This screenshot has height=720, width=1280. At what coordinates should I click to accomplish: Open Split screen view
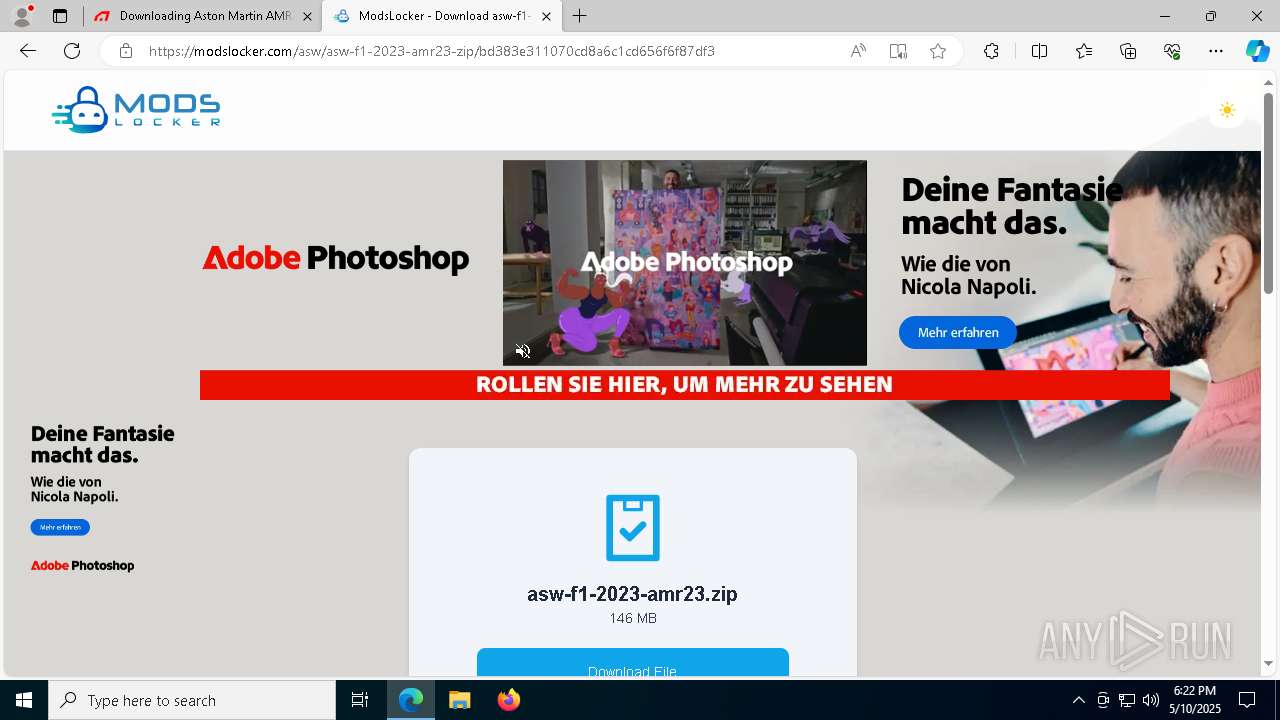[1039, 51]
